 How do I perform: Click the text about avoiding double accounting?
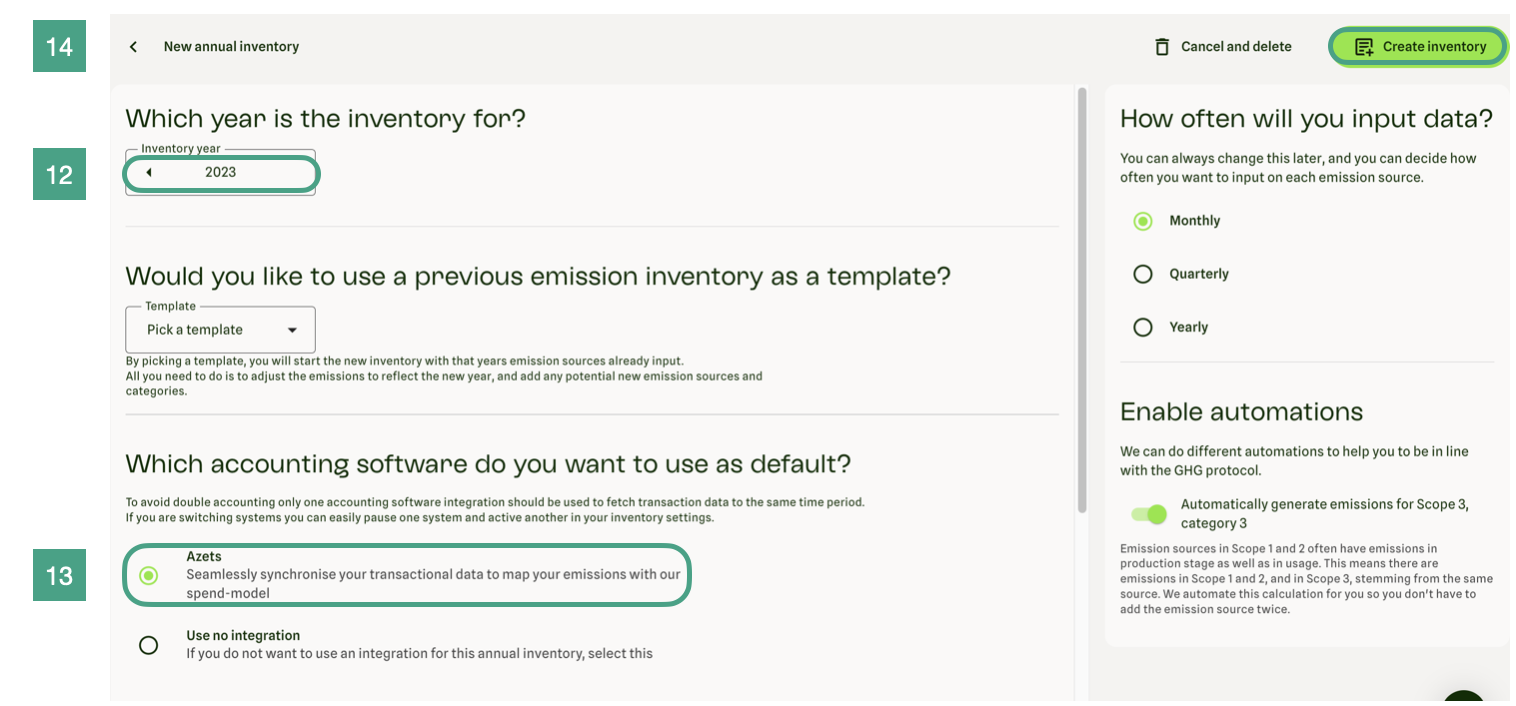[495, 510]
